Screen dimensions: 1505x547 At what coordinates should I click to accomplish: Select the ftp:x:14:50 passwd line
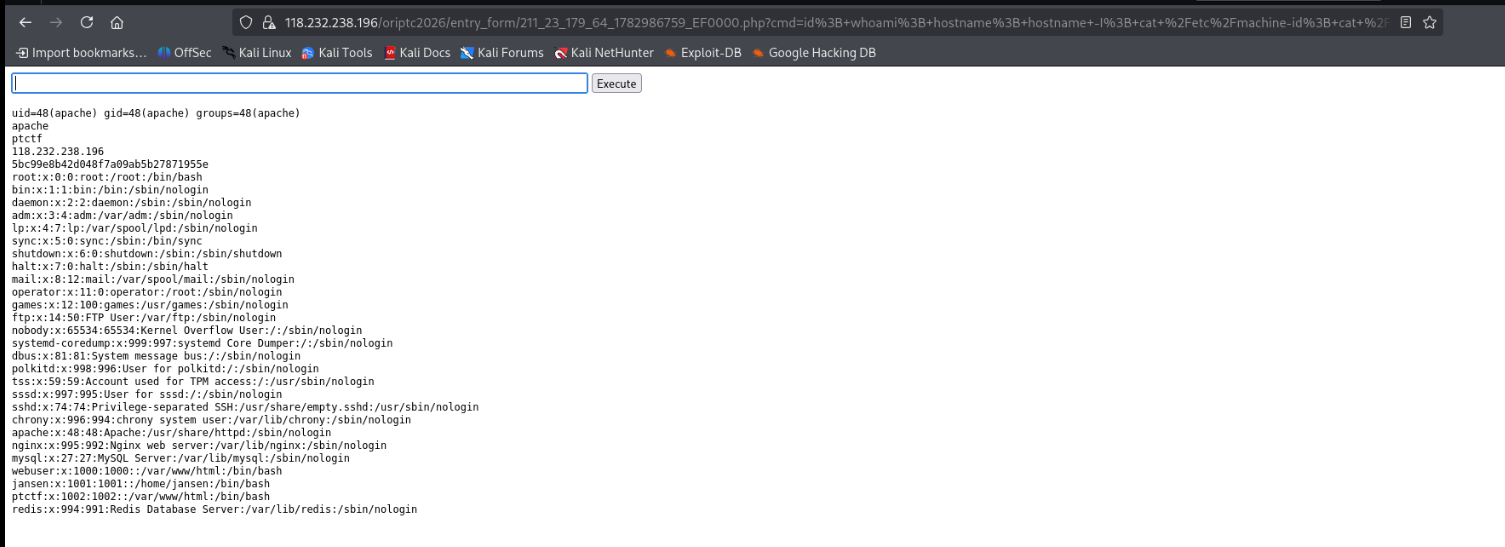coord(144,318)
